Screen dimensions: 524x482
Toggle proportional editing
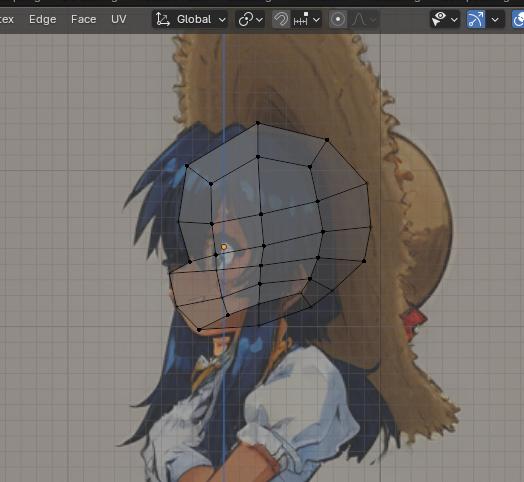338,19
